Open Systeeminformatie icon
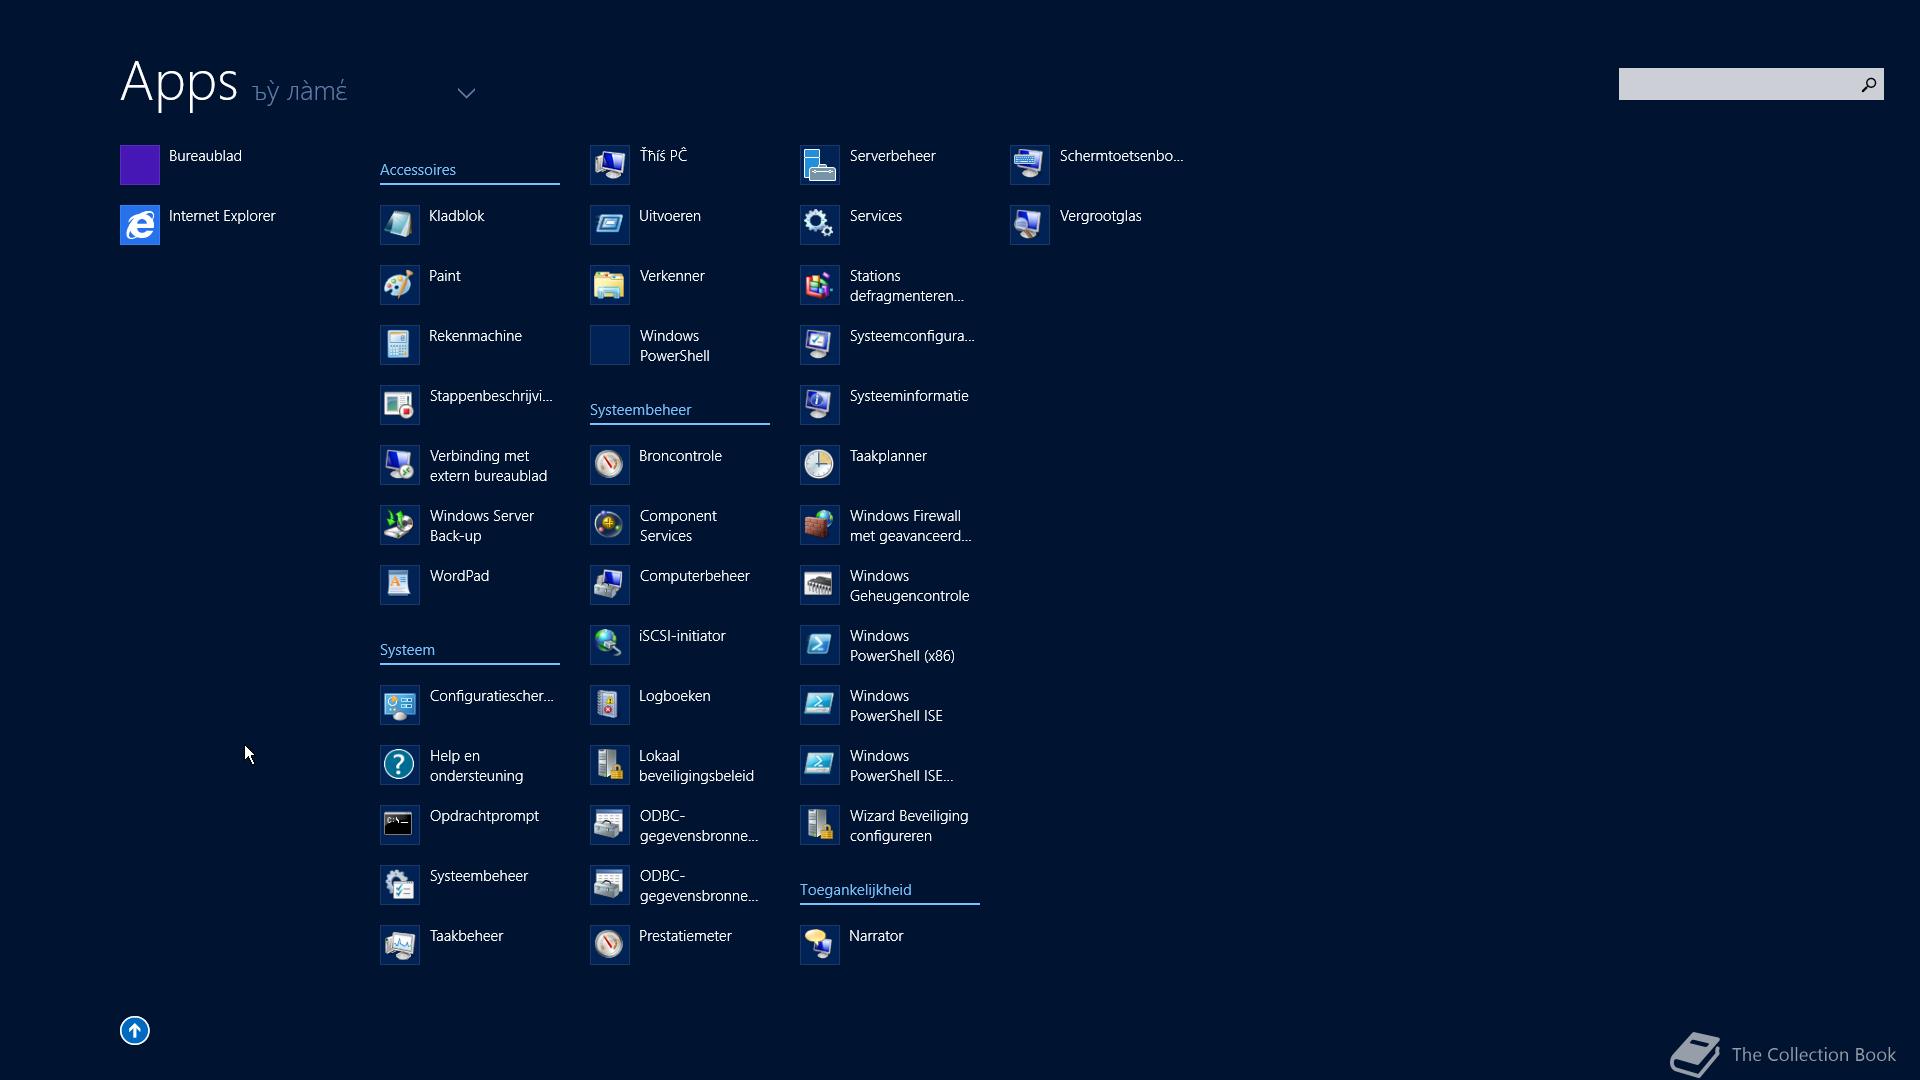Image resolution: width=1920 pixels, height=1080 pixels. pos(820,405)
